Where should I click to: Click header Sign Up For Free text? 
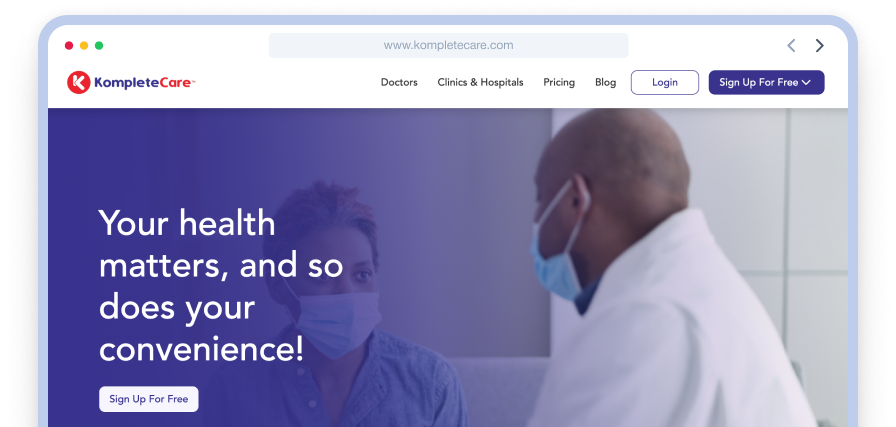[x=758, y=83]
